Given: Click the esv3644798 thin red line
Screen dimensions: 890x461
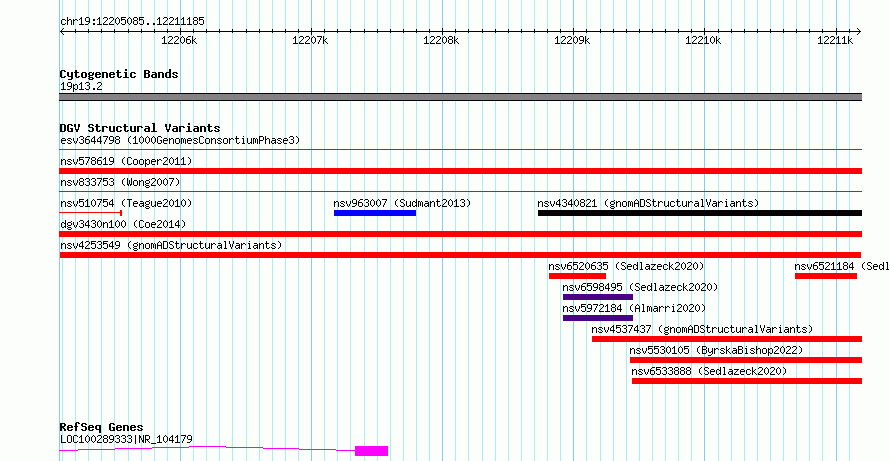Looking at the screenshot, I should coord(461,150).
